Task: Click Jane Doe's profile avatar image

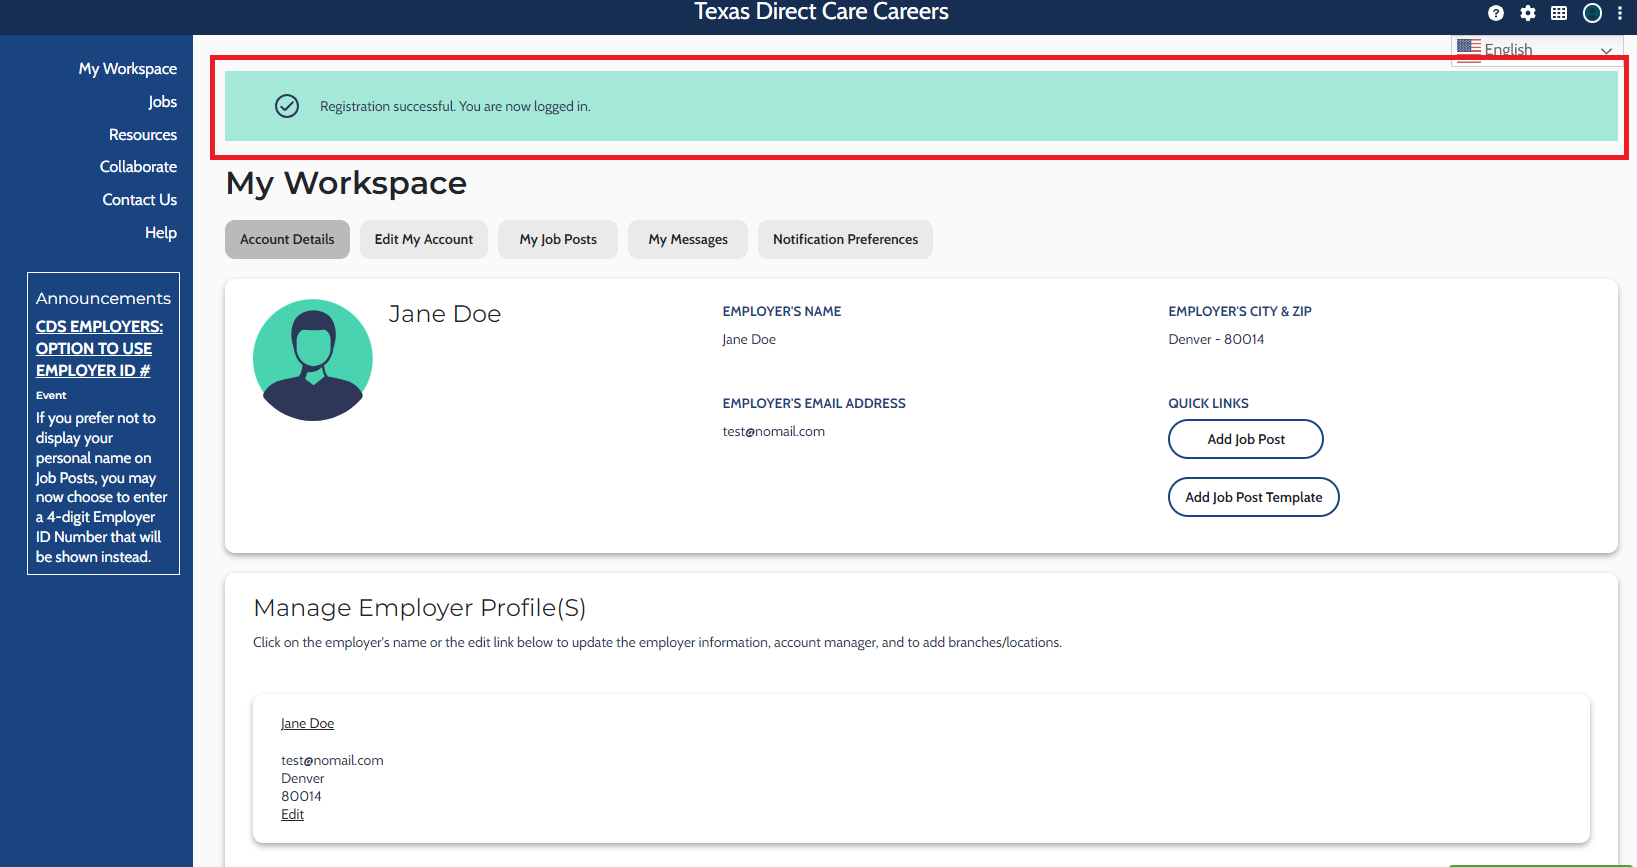Action: click(313, 360)
